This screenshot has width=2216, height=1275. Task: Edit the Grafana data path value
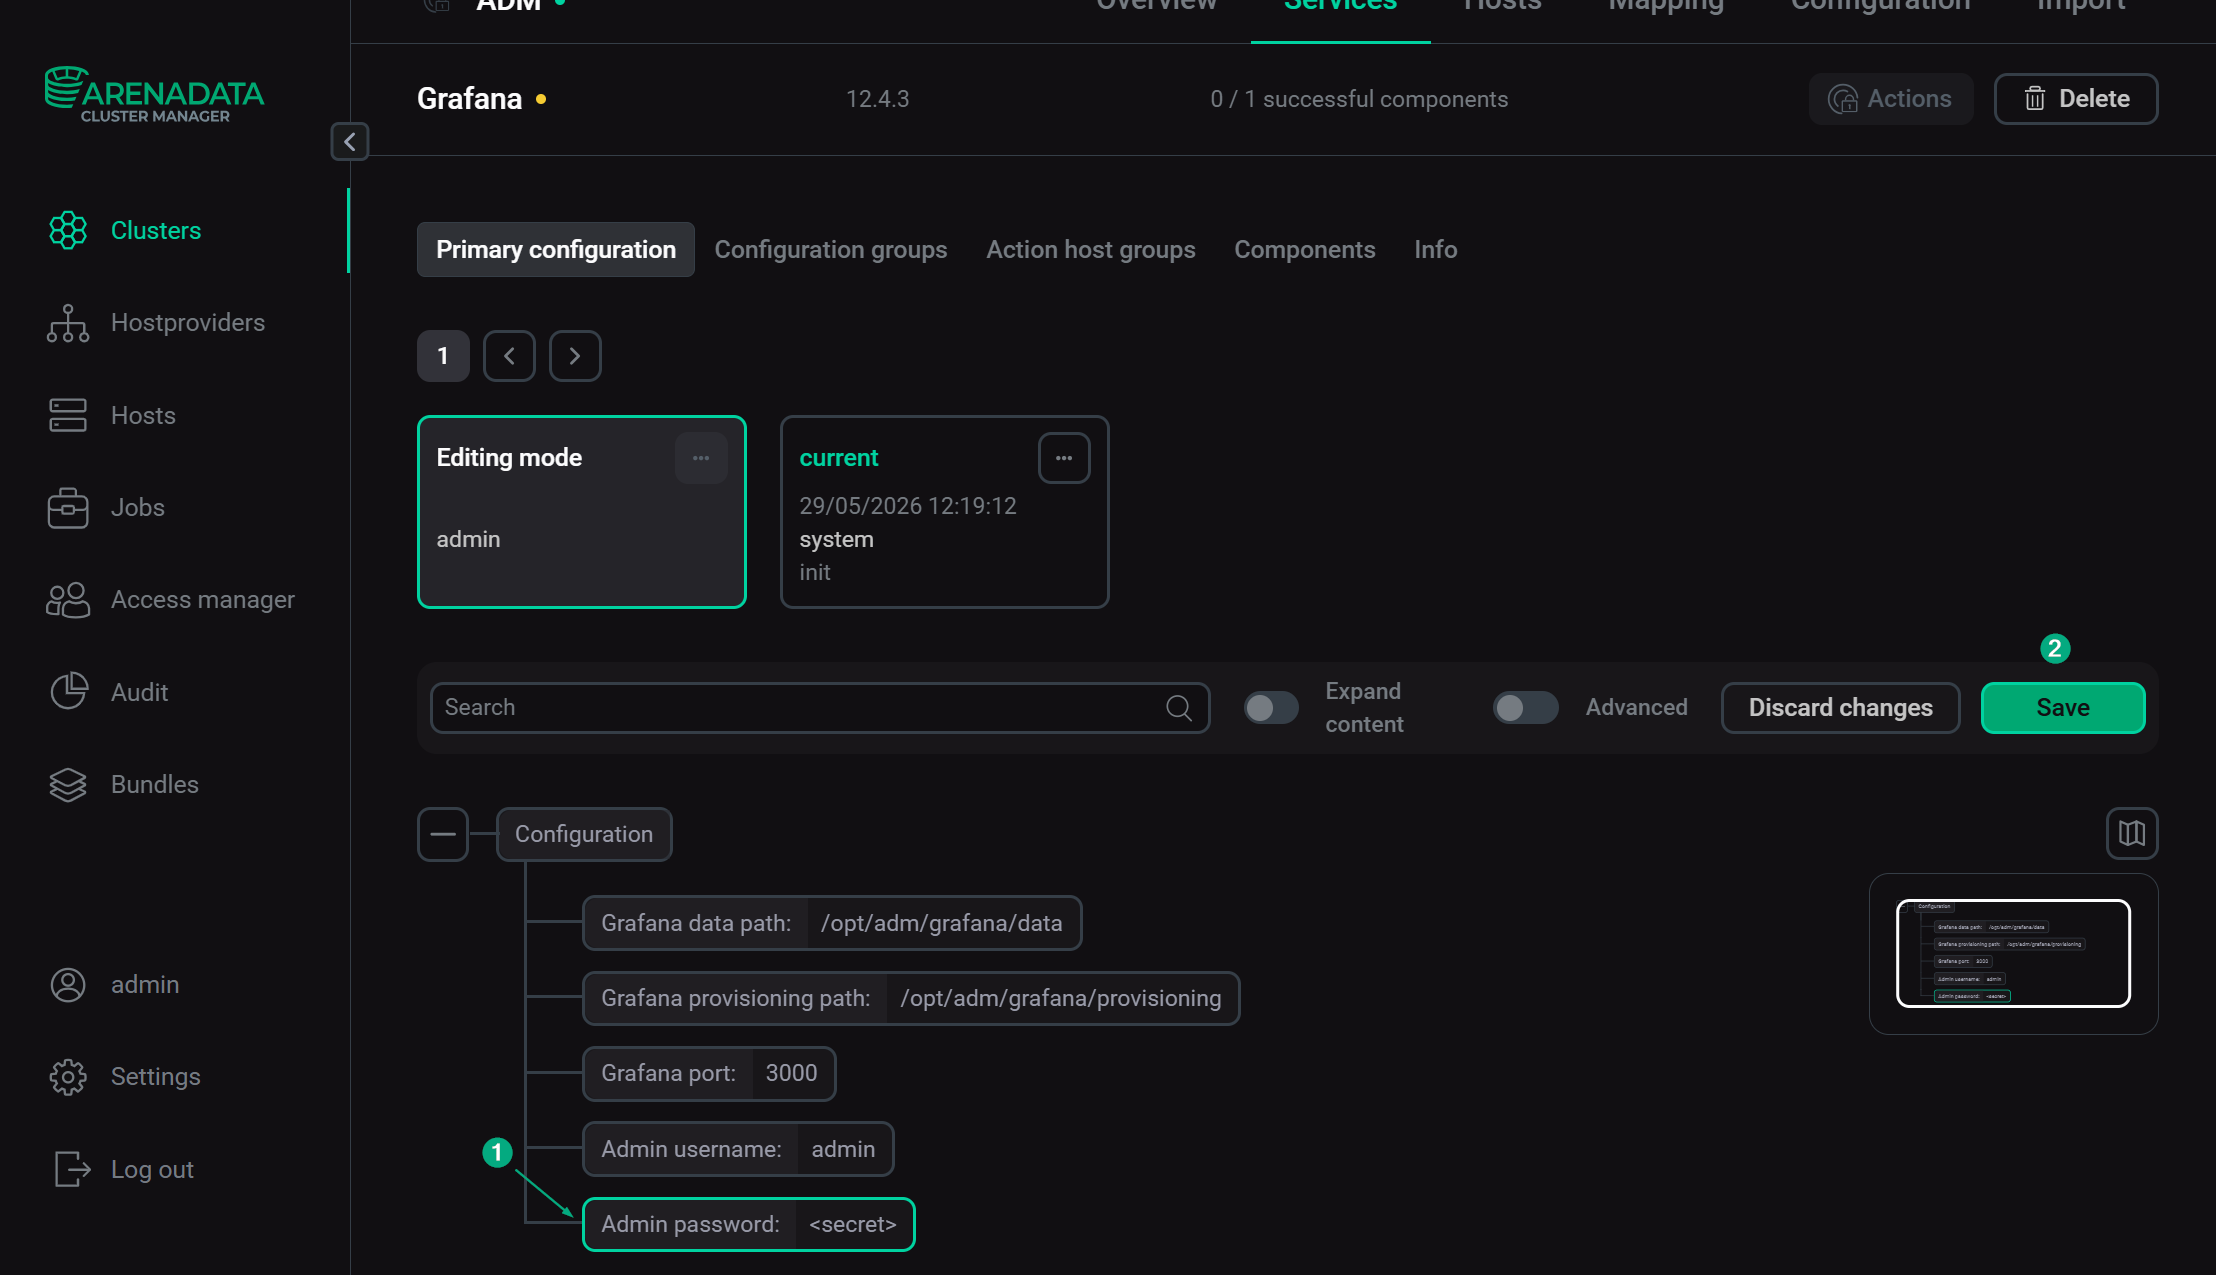[x=941, y=923]
